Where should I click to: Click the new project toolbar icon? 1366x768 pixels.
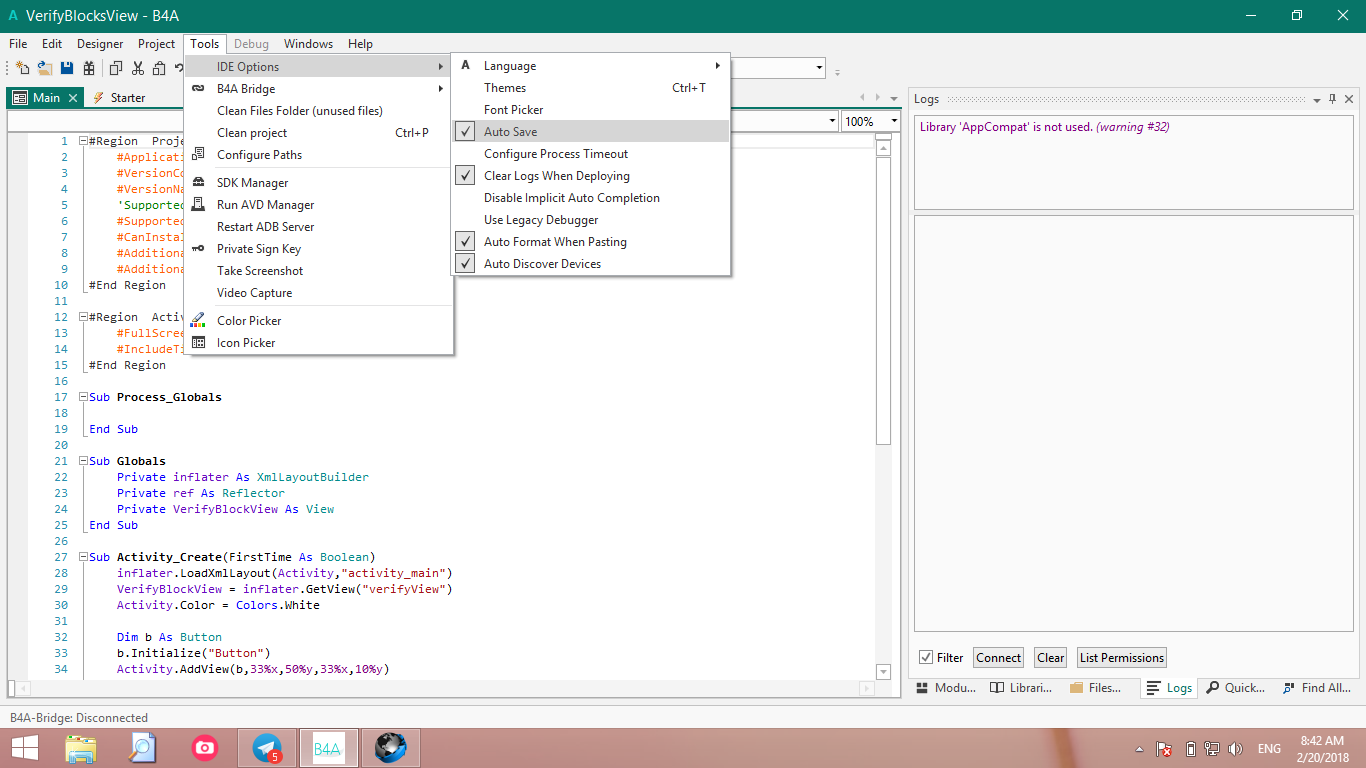(x=22, y=68)
